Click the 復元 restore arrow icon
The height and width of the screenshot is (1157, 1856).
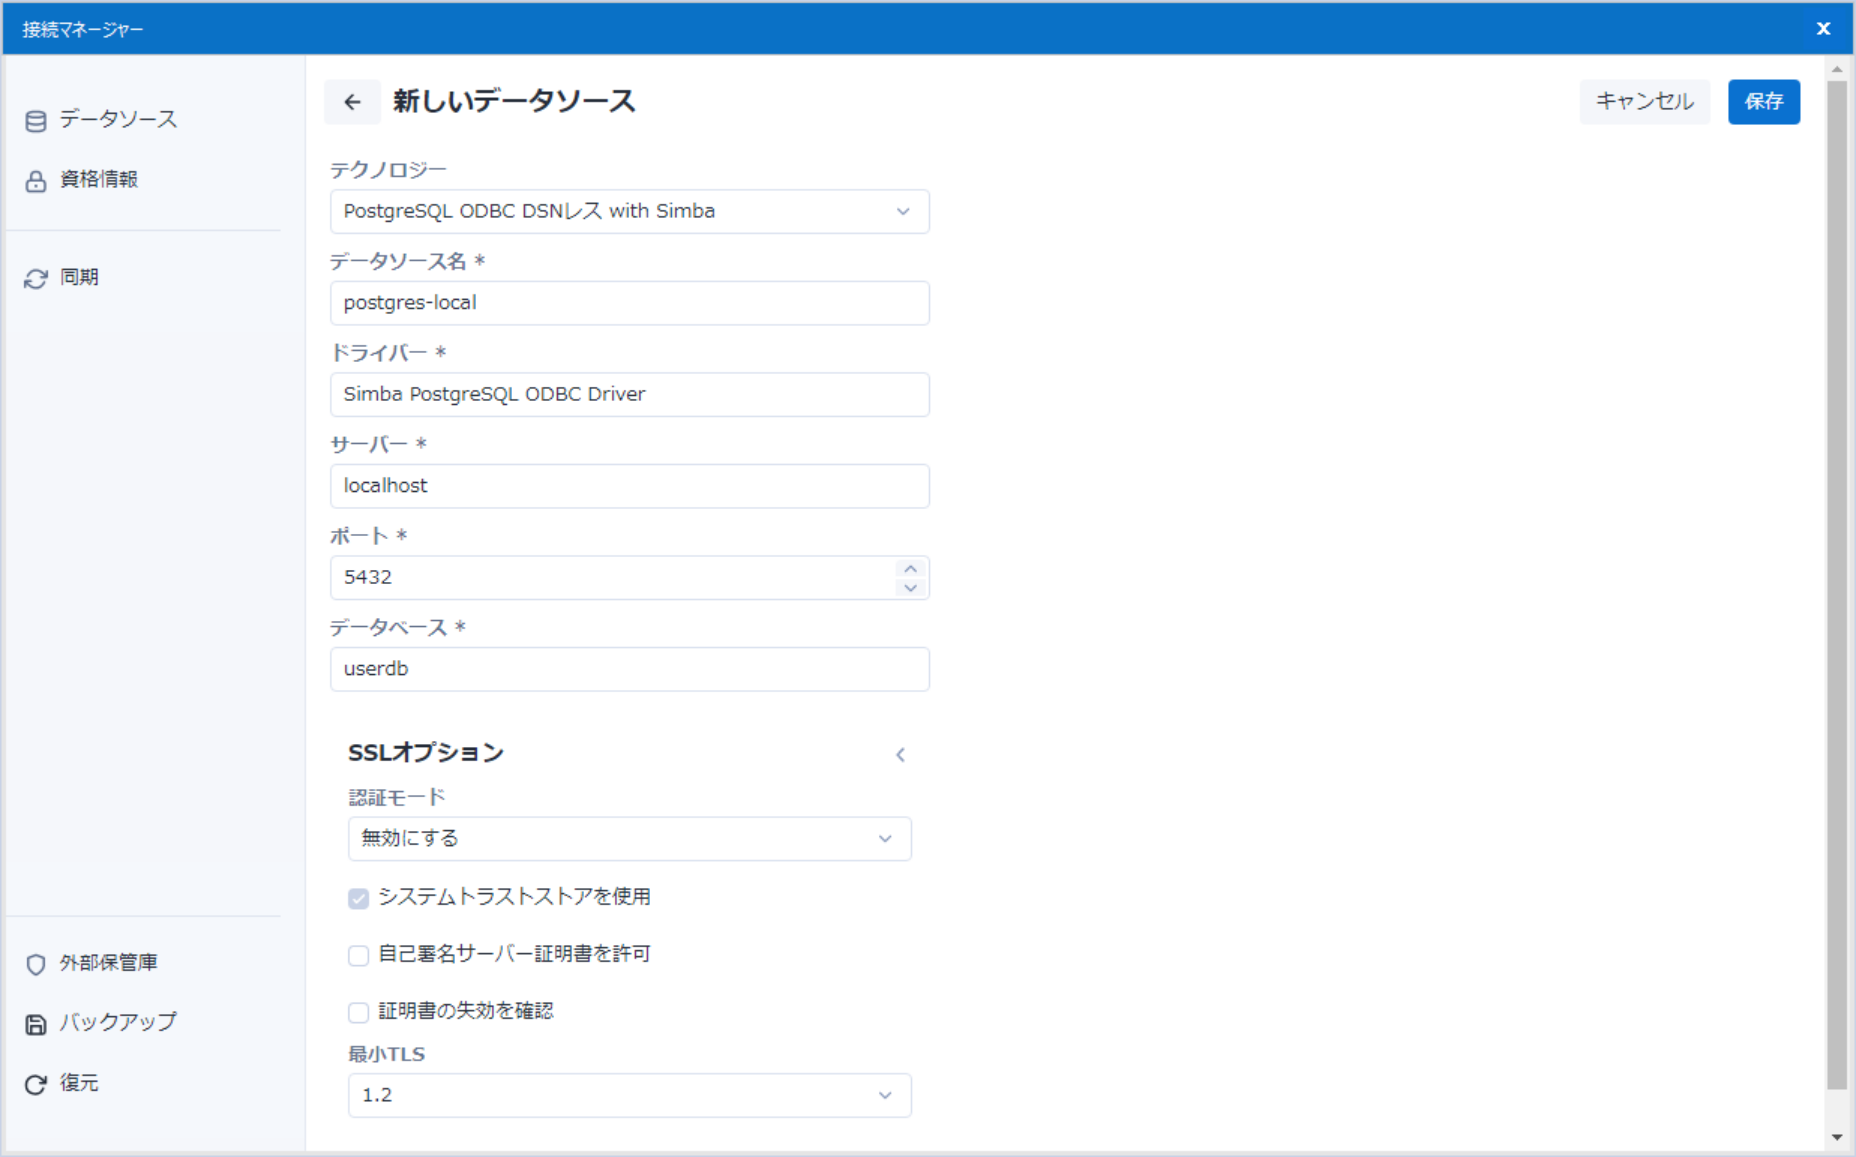[x=36, y=1085]
